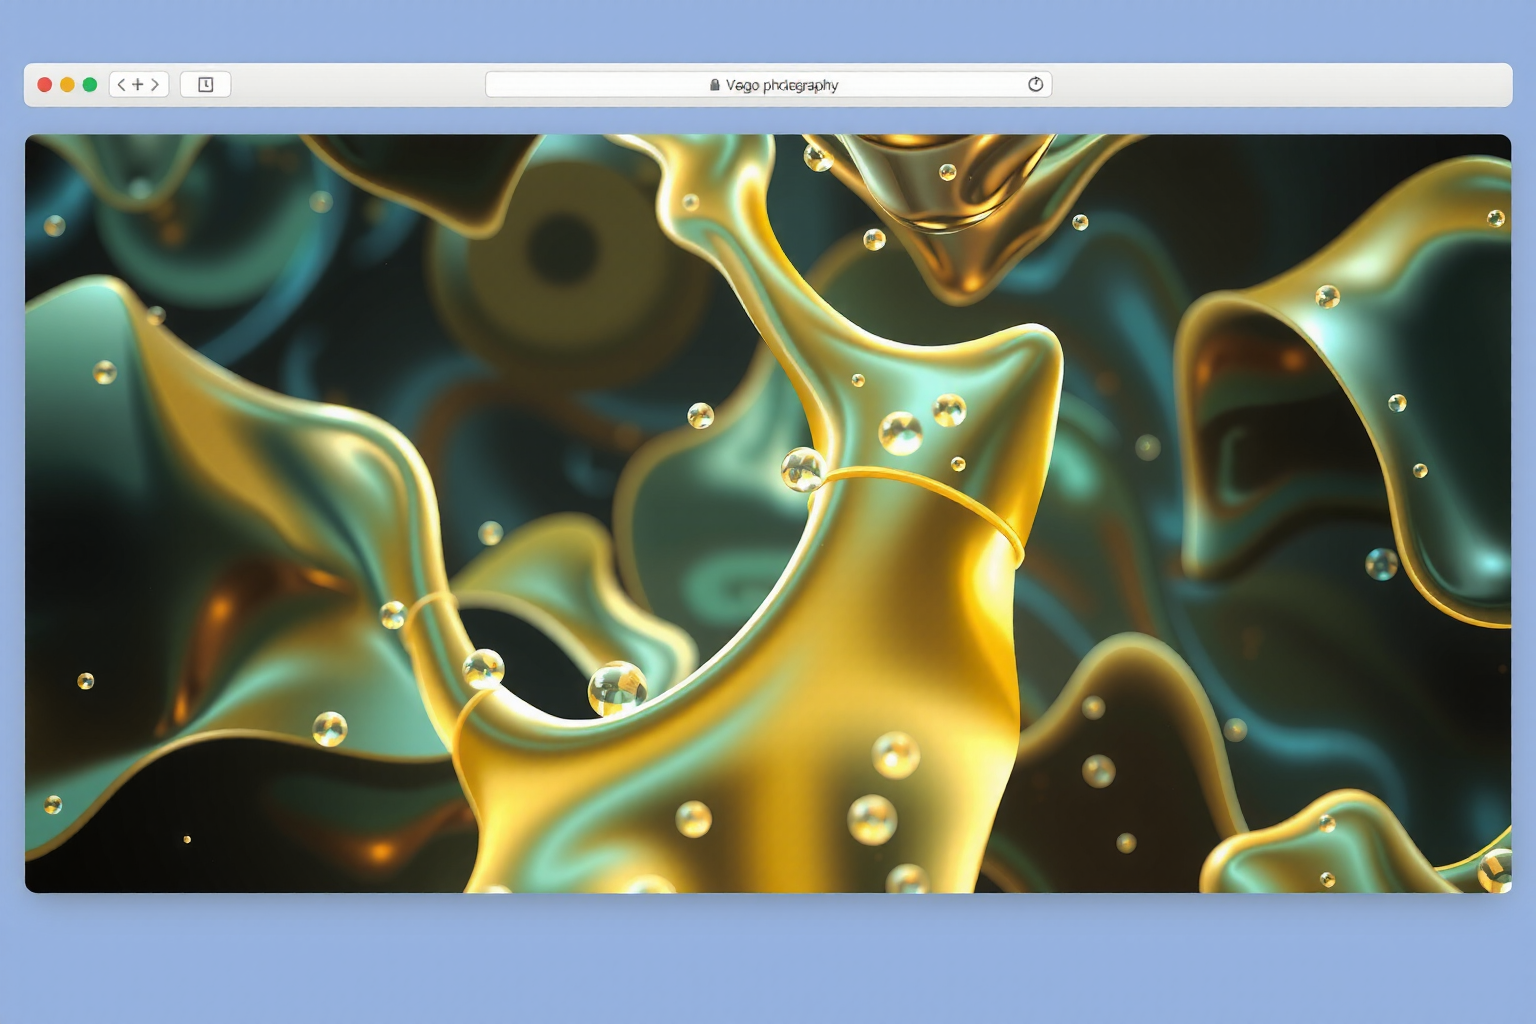Viewport: 1536px width, 1024px height.
Task: Minimize the window using yellow button
Action: (67, 85)
